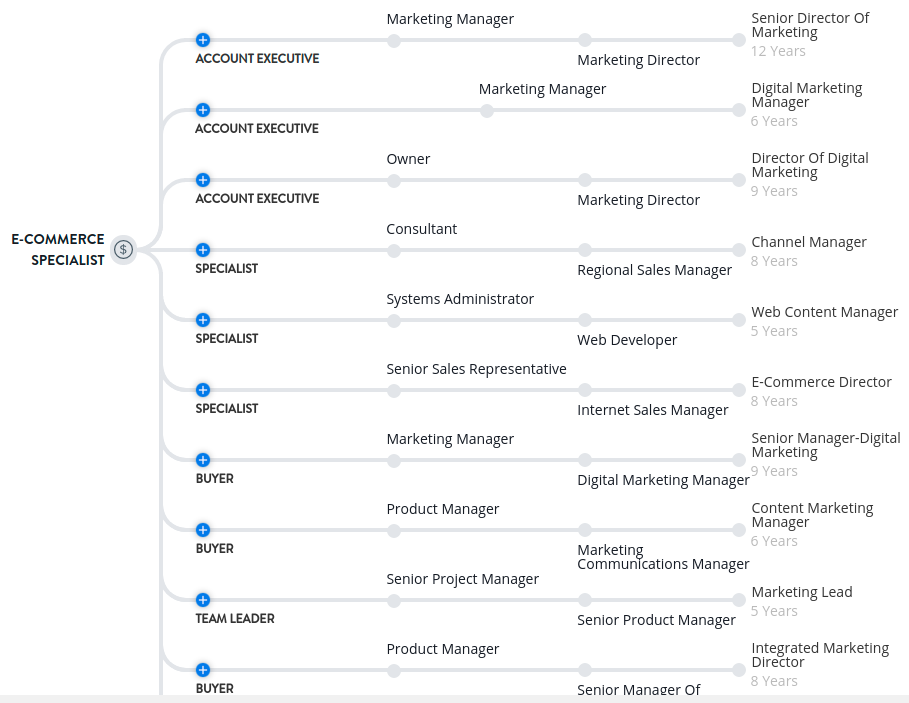Click the plus icon on the first Buyer row
This screenshot has height=703, width=909.
tap(203, 460)
